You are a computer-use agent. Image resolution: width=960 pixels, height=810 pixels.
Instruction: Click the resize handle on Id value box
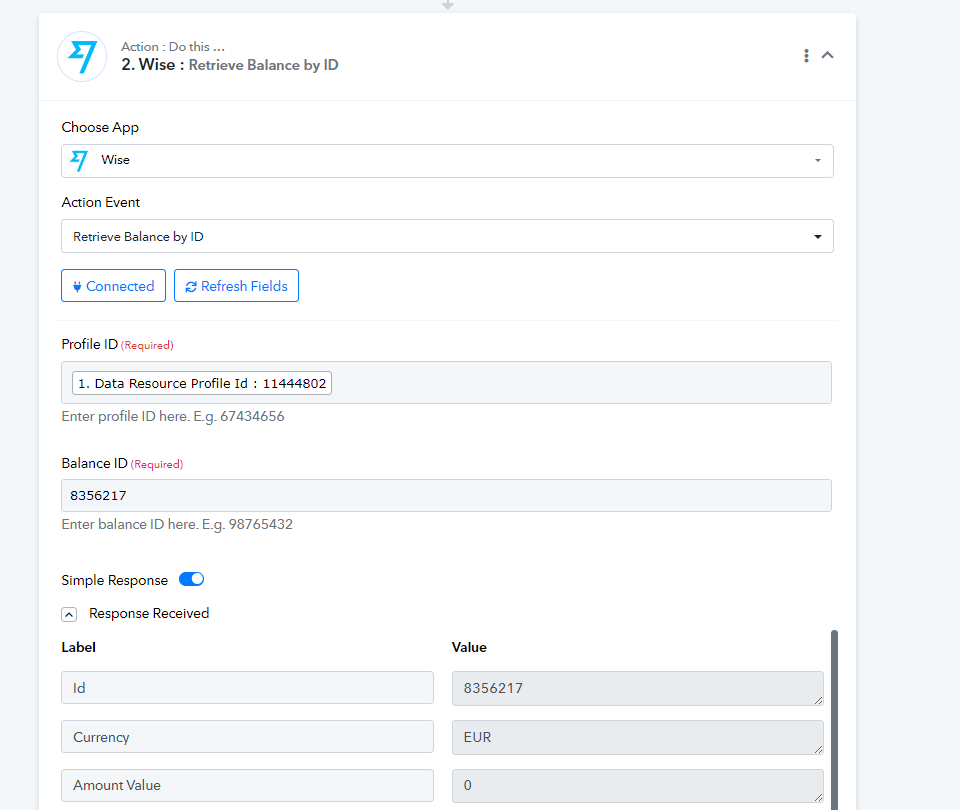point(819,700)
